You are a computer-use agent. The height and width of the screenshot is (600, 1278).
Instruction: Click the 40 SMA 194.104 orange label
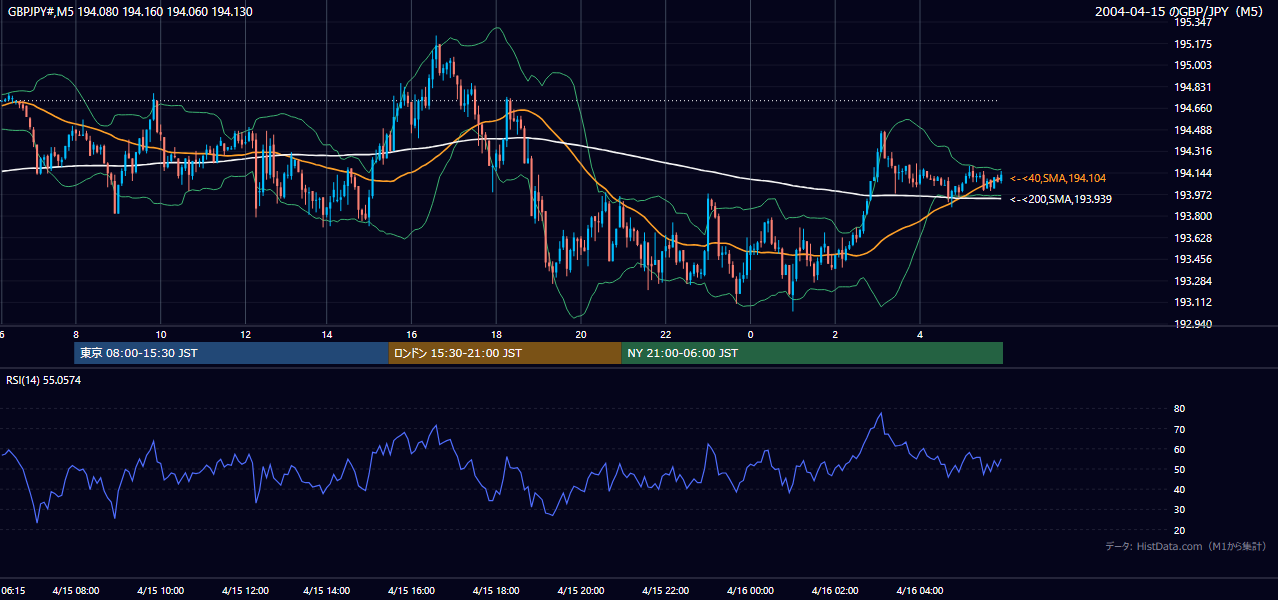coord(1058,178)
